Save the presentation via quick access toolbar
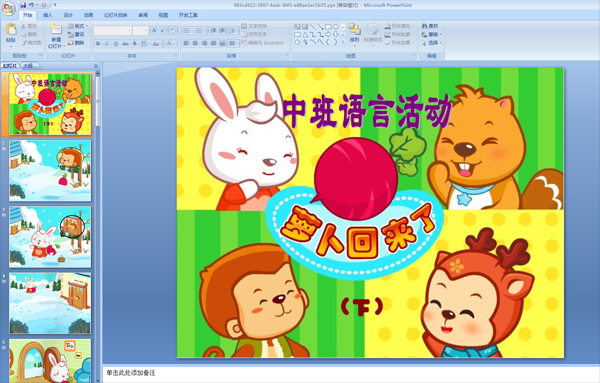The height and width of the screenshot is (383, 600). 23,5
